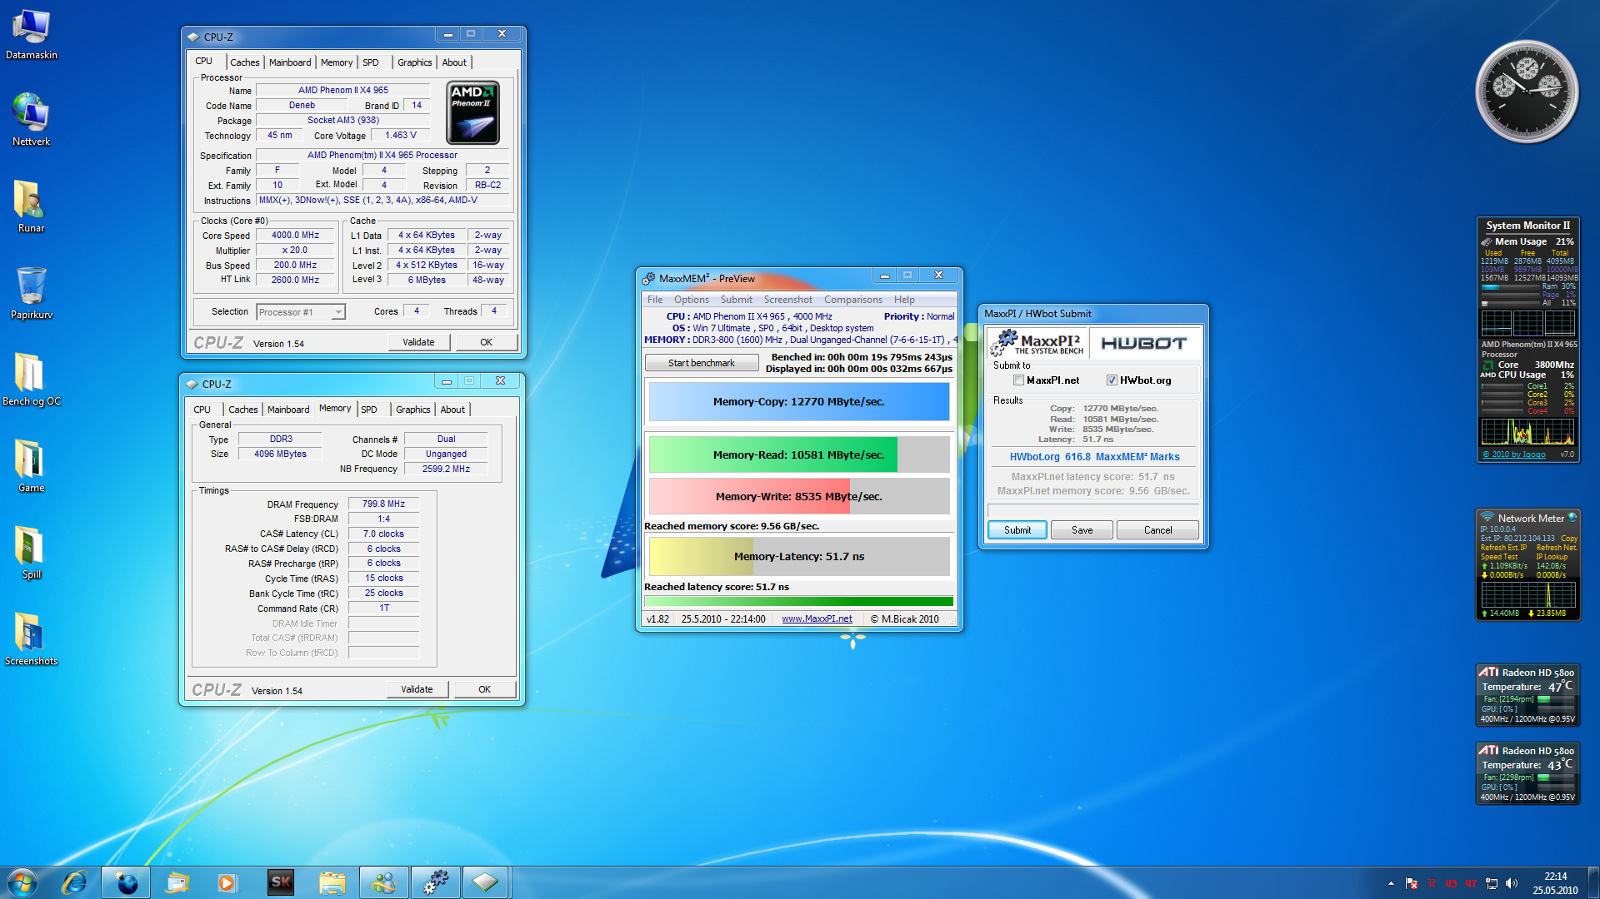Screen dimensions: 1600x899
Task: Click IP Lookup in Network Meter
Action: pyautogui.click(x=1552, y=556)
